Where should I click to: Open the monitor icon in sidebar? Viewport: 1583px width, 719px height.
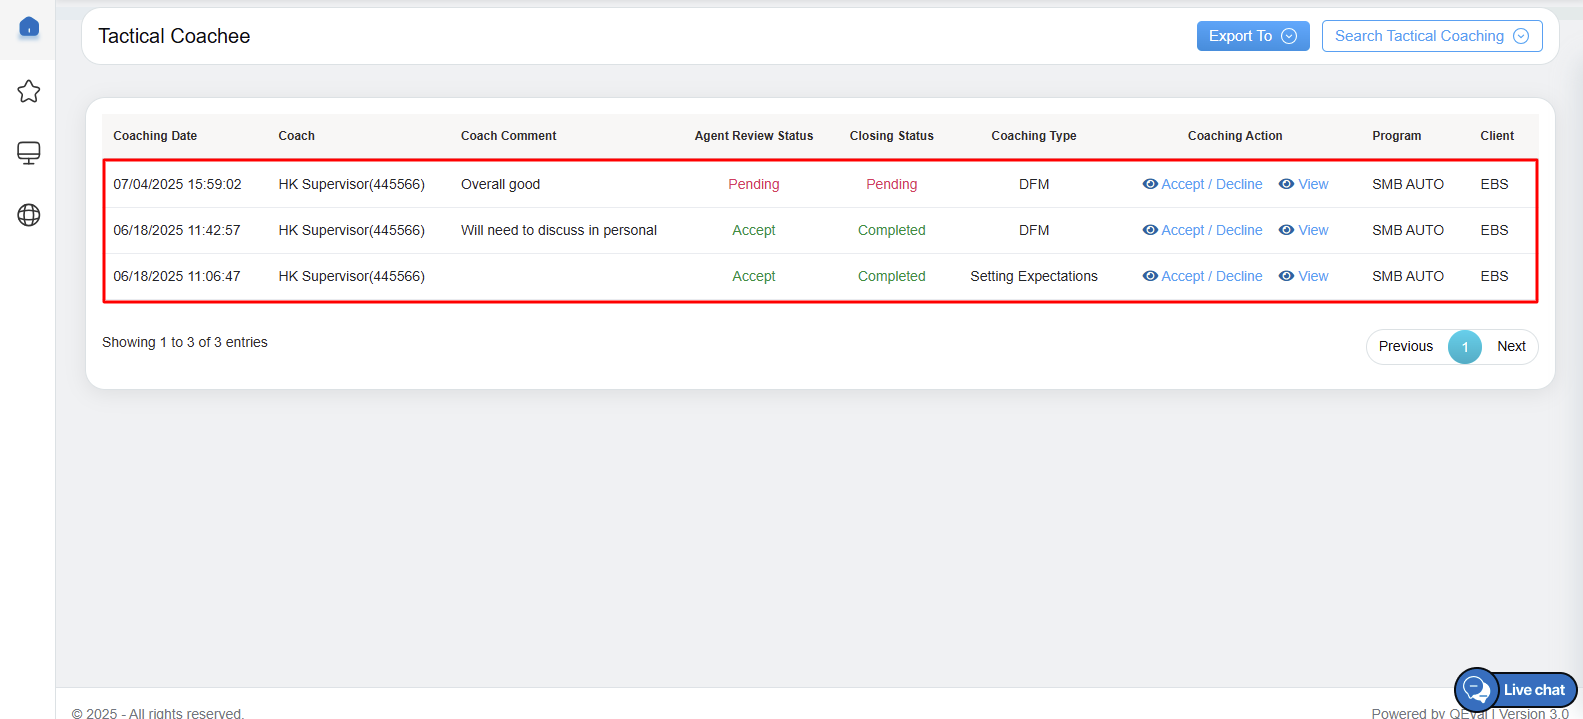point(29,153)
